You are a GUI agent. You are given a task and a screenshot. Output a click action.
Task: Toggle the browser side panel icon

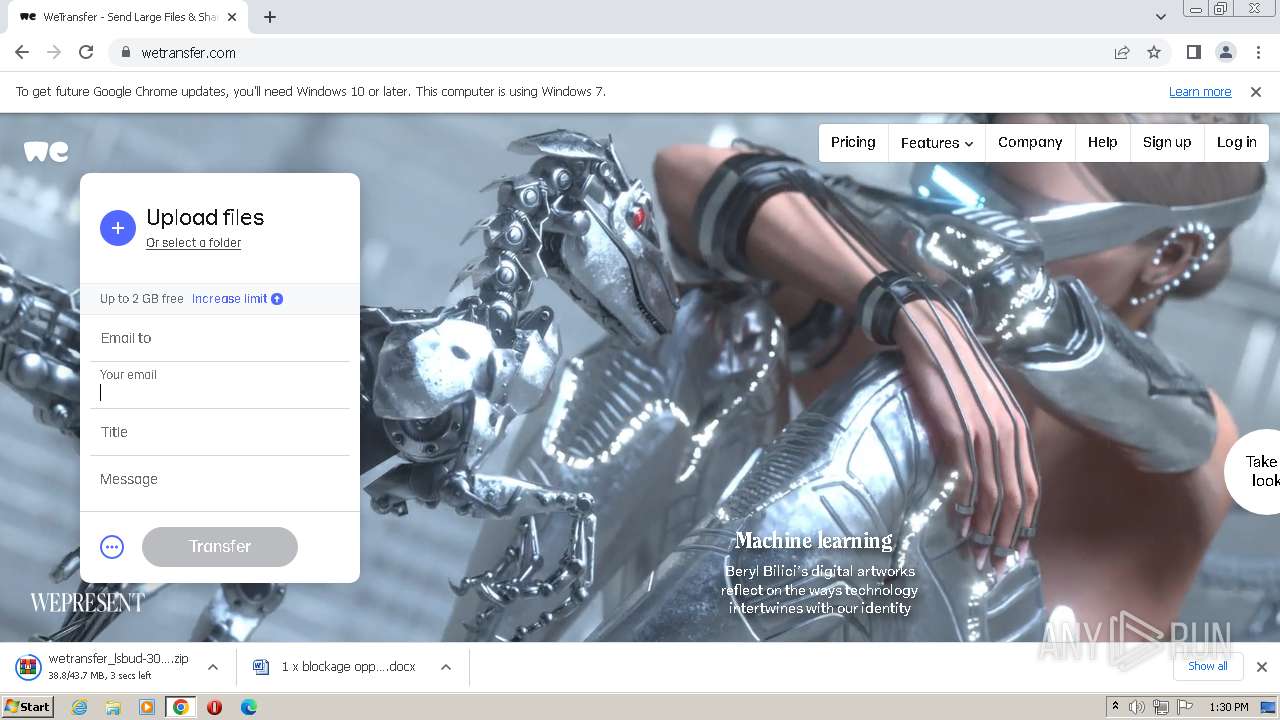[x=1194, y=53]
